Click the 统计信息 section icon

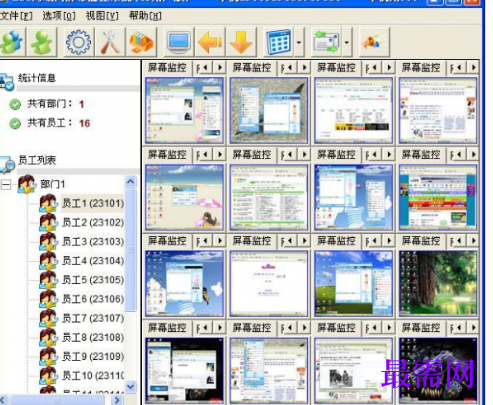click(x=7, y=82)
